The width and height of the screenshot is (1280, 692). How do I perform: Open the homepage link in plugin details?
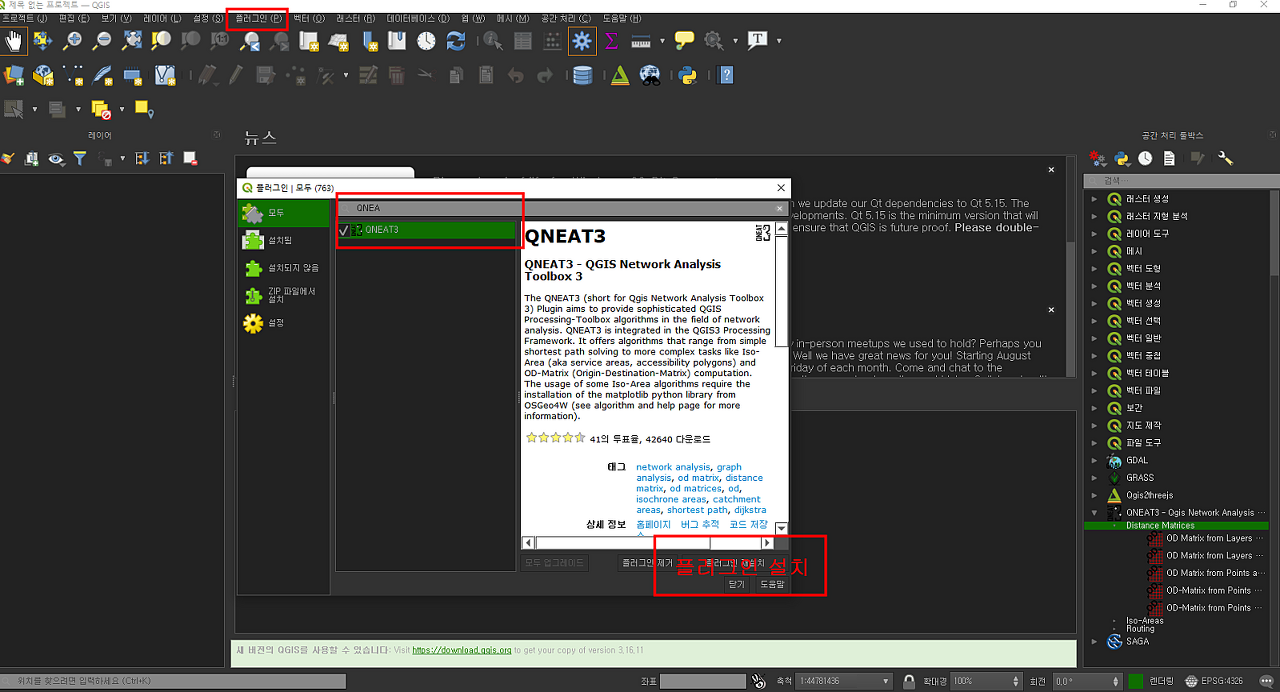[653, 524]
